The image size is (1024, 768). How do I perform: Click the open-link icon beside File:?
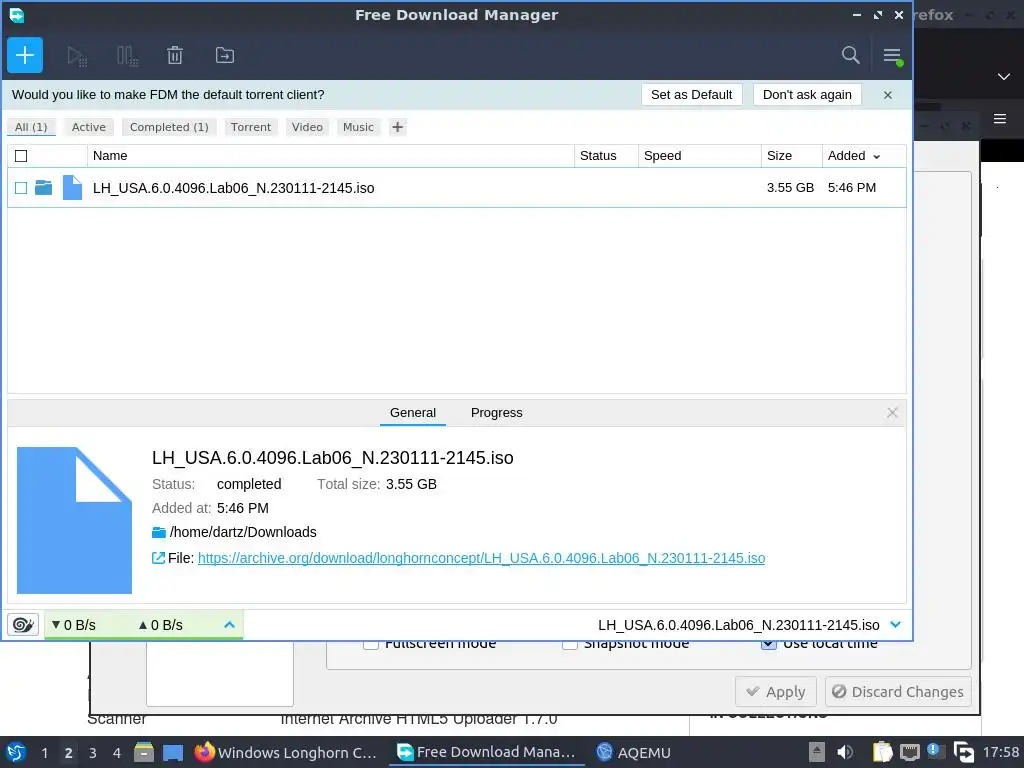point(158,558)
